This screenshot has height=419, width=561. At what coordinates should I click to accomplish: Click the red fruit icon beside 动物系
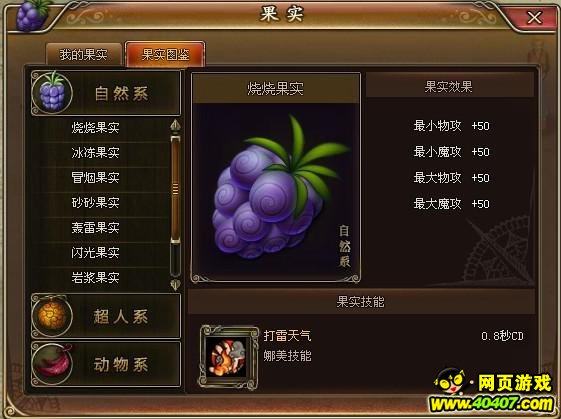[52, 364]
